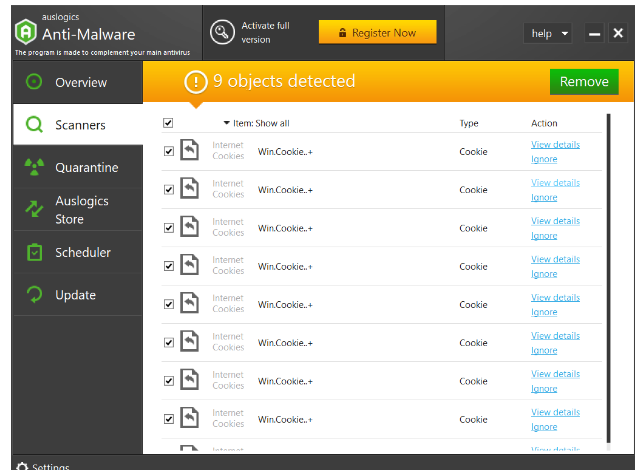Image resolution: width=636 pixels, height=472 pixels.
Task: Uncheck the seventh Win.Cookie item checkbox
Action: pyautogui.click(x=169, y=381)
